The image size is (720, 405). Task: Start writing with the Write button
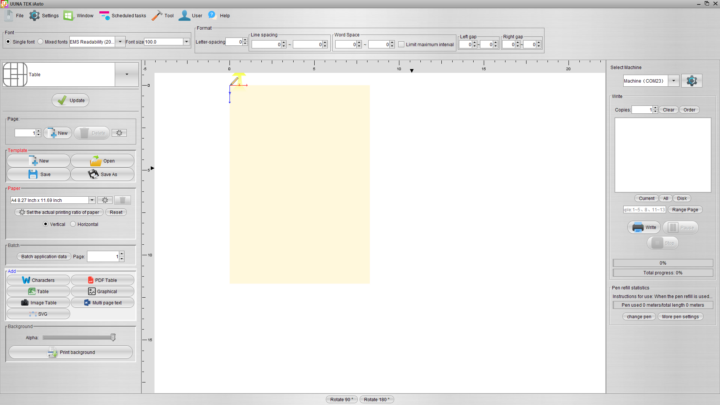click(x=644, y=227)
